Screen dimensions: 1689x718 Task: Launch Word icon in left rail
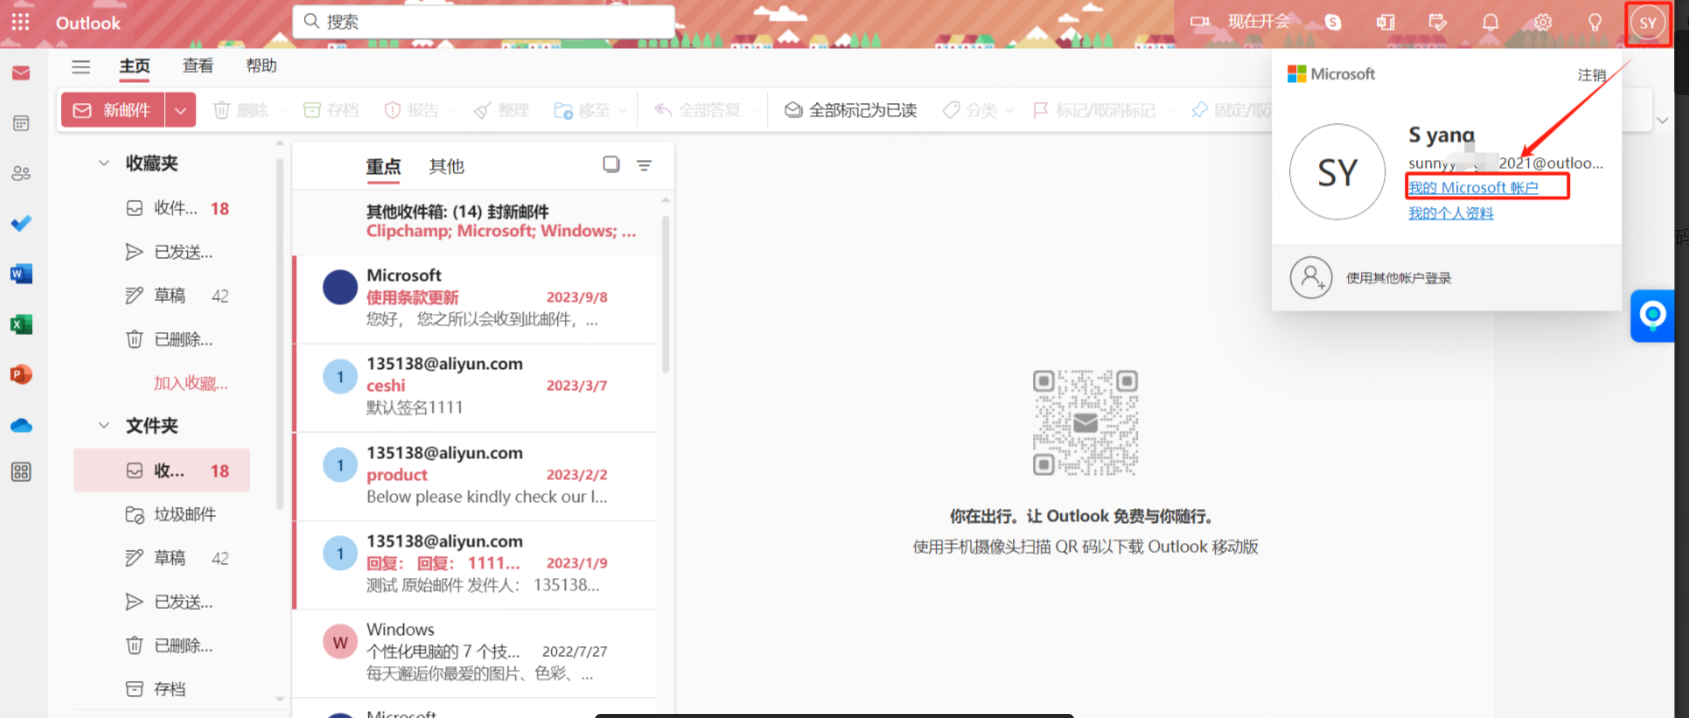tap(21, 274)
